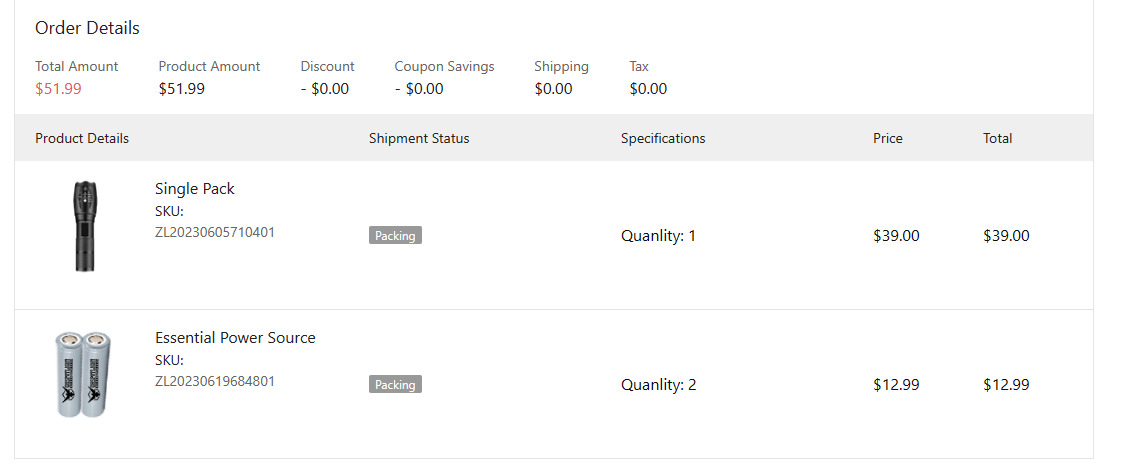Click the Packing badge for Essential Power Source

(x=395, y=385)
